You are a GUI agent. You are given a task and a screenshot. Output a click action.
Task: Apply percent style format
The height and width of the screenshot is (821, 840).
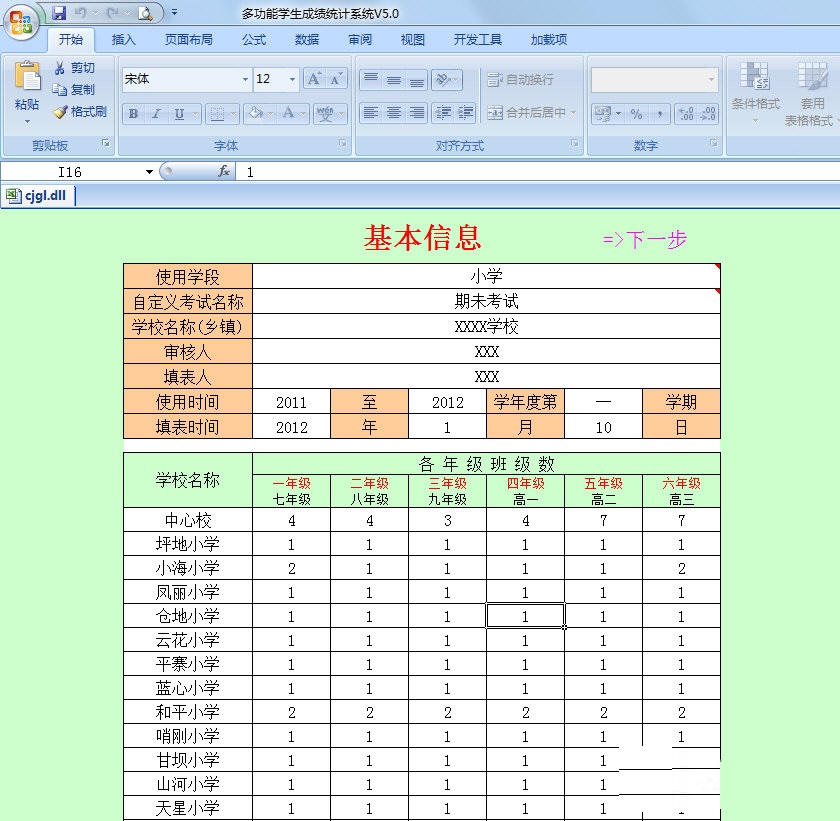636,114
